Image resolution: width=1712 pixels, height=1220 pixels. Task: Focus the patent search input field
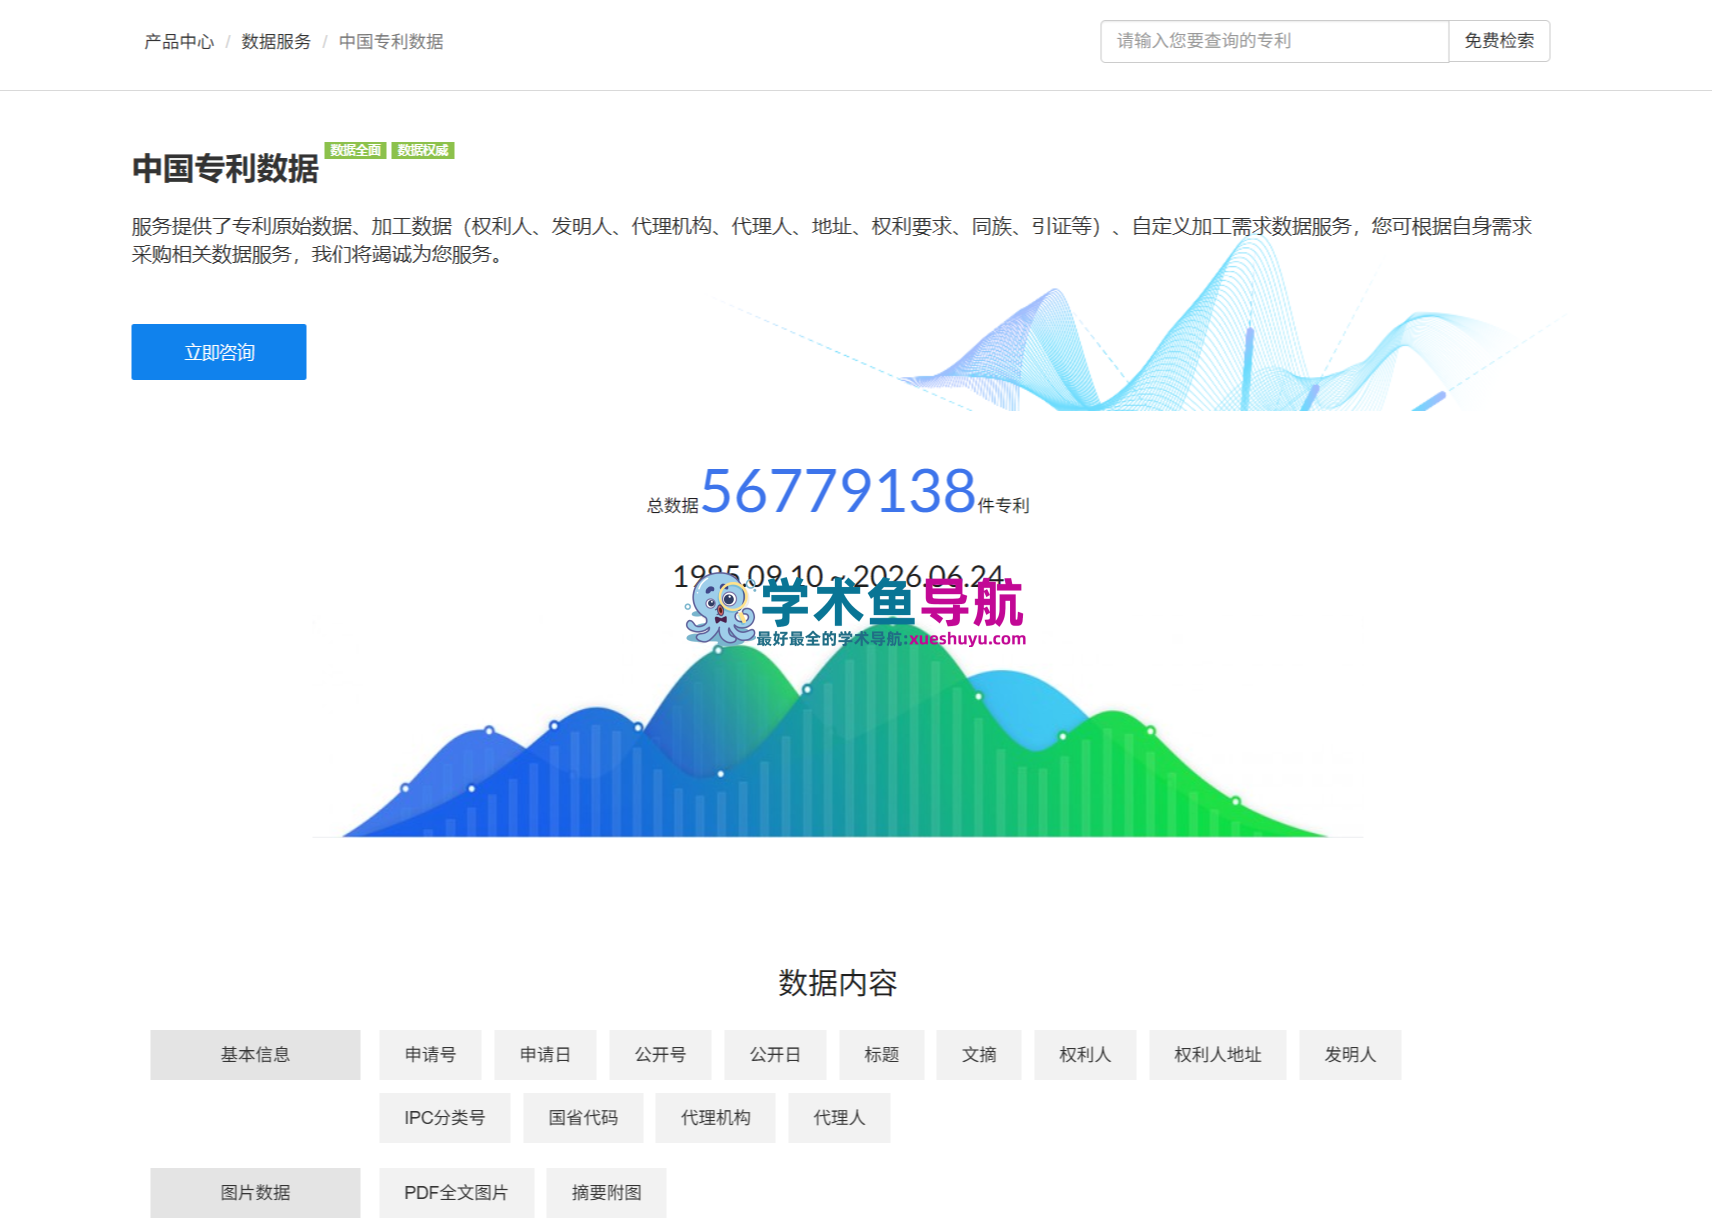tap(1274, 41)
